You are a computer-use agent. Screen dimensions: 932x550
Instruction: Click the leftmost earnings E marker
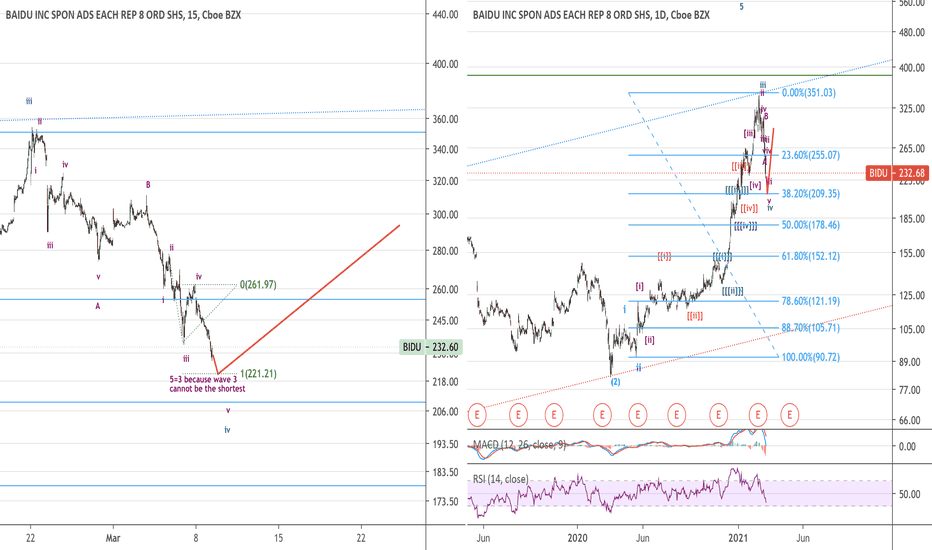(x=477, y=415)
